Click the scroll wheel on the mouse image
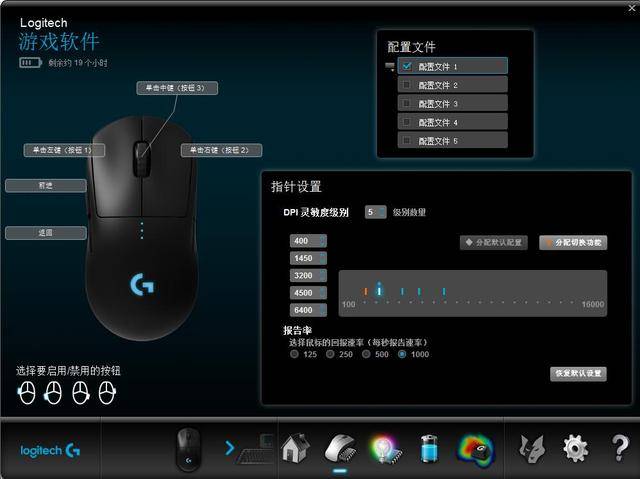 141,159
